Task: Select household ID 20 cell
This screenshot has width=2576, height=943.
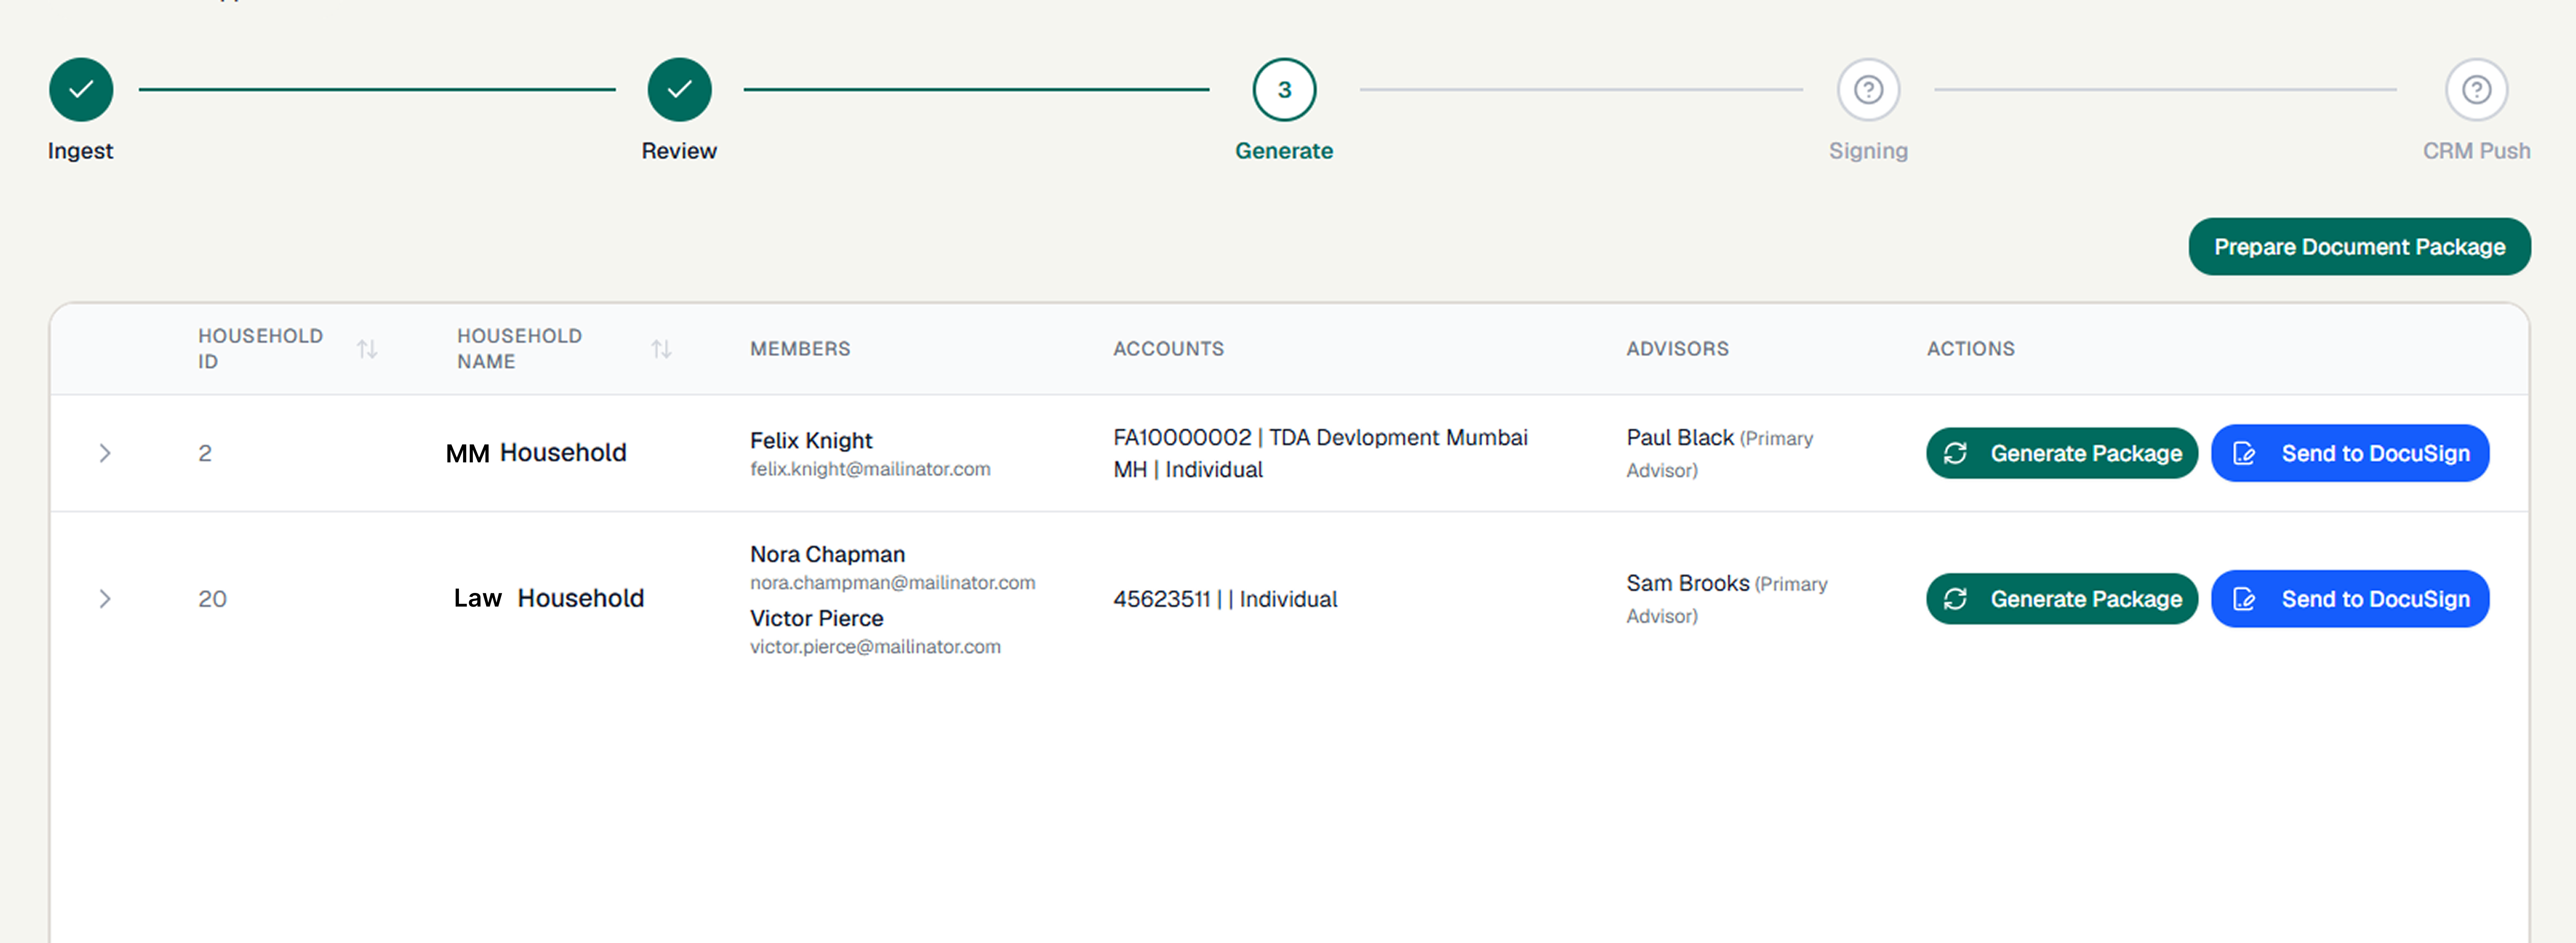Action: pos(212,599)
